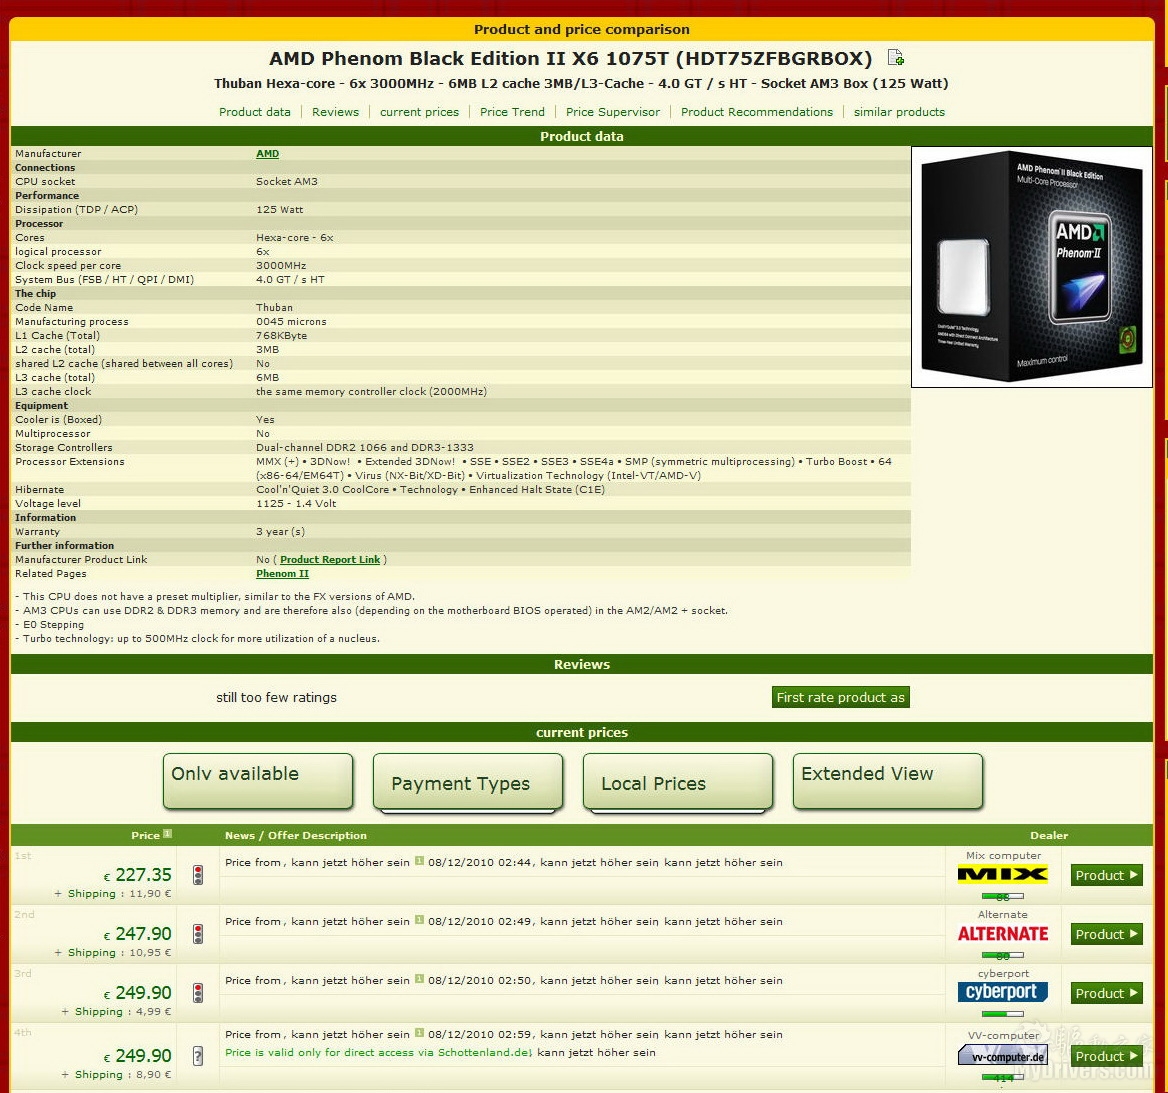Open similar products link

pyautogui.click(x=899, y=112)
